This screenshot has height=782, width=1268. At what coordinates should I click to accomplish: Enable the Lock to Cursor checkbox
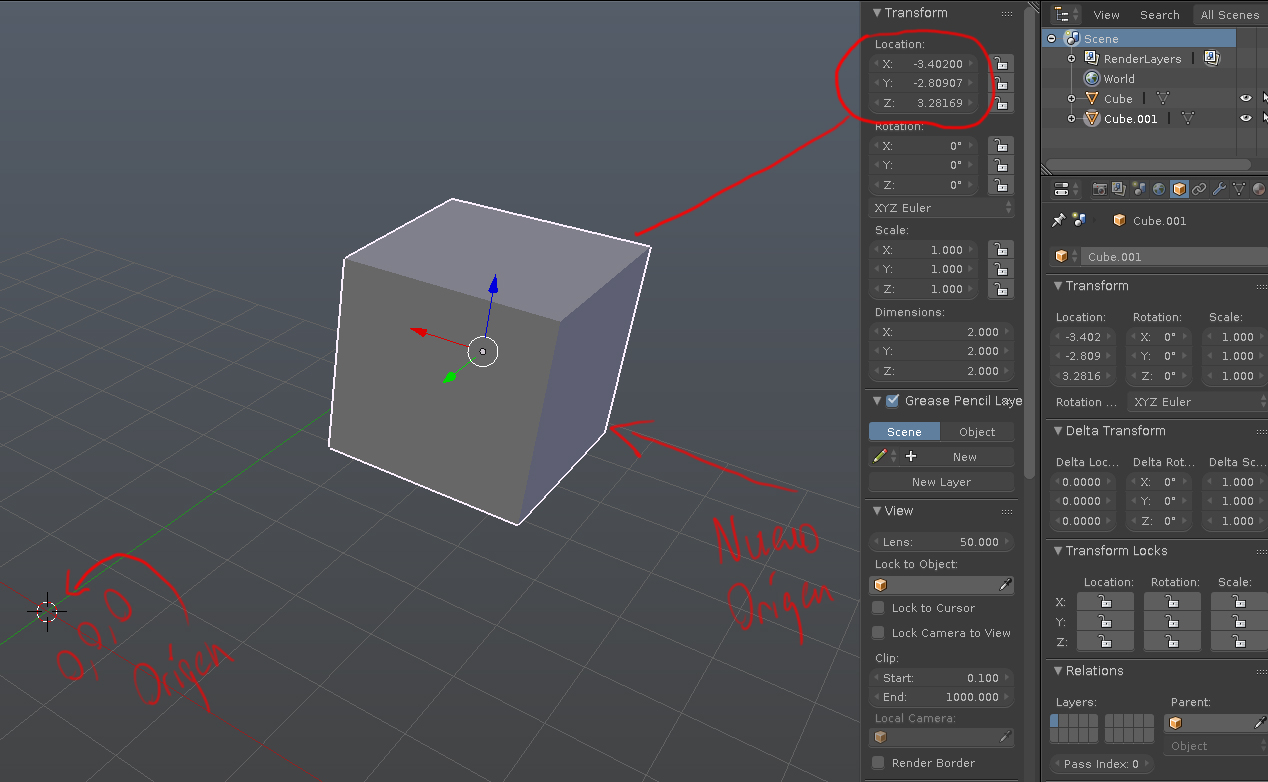879,608
